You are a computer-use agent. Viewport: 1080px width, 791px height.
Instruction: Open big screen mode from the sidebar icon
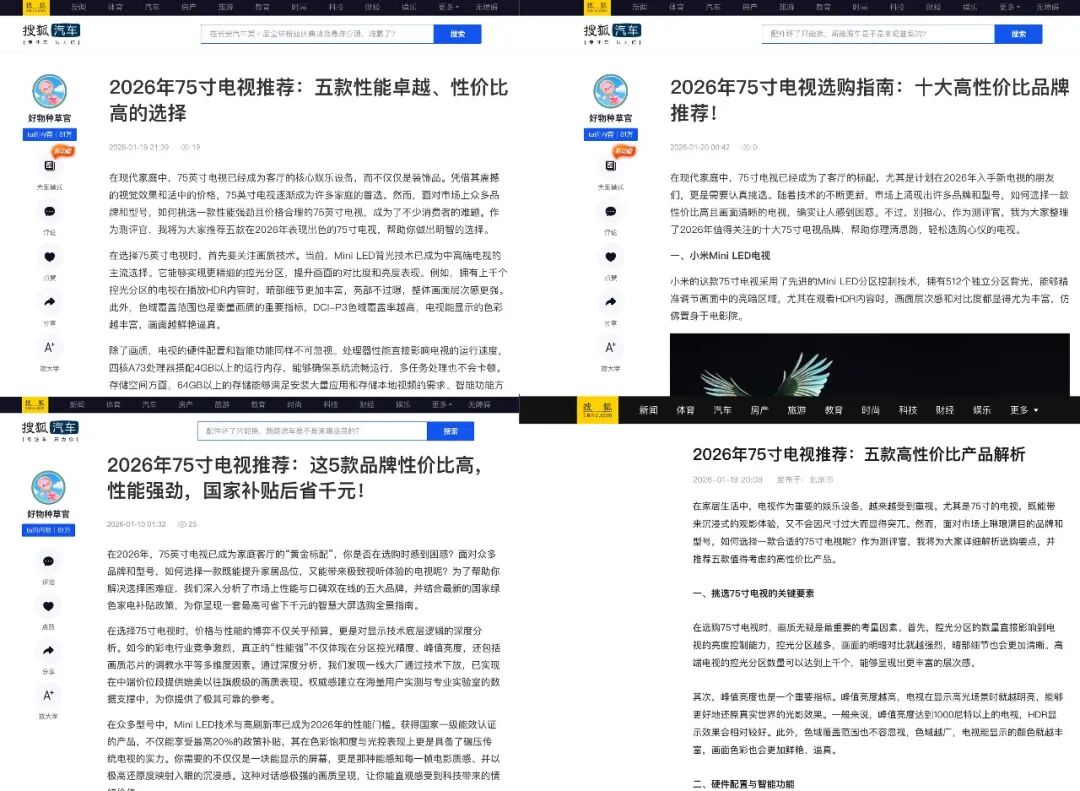click(x=49, y=167)
